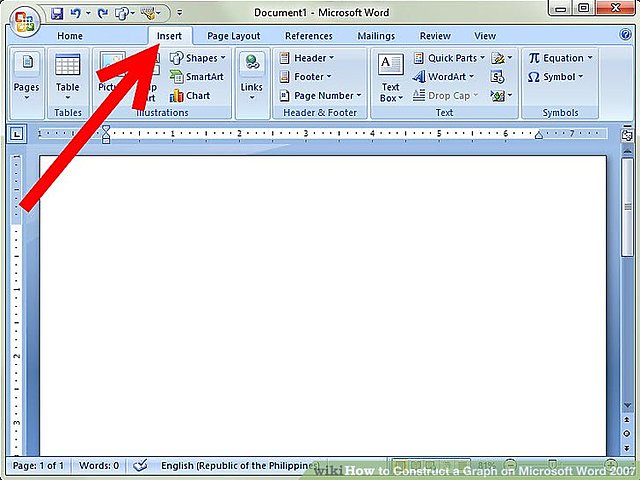Image resolution: width=640 pixels, height=480 pixels.
Task: Open the Undo history dropdown arrow
Action: 88,13
